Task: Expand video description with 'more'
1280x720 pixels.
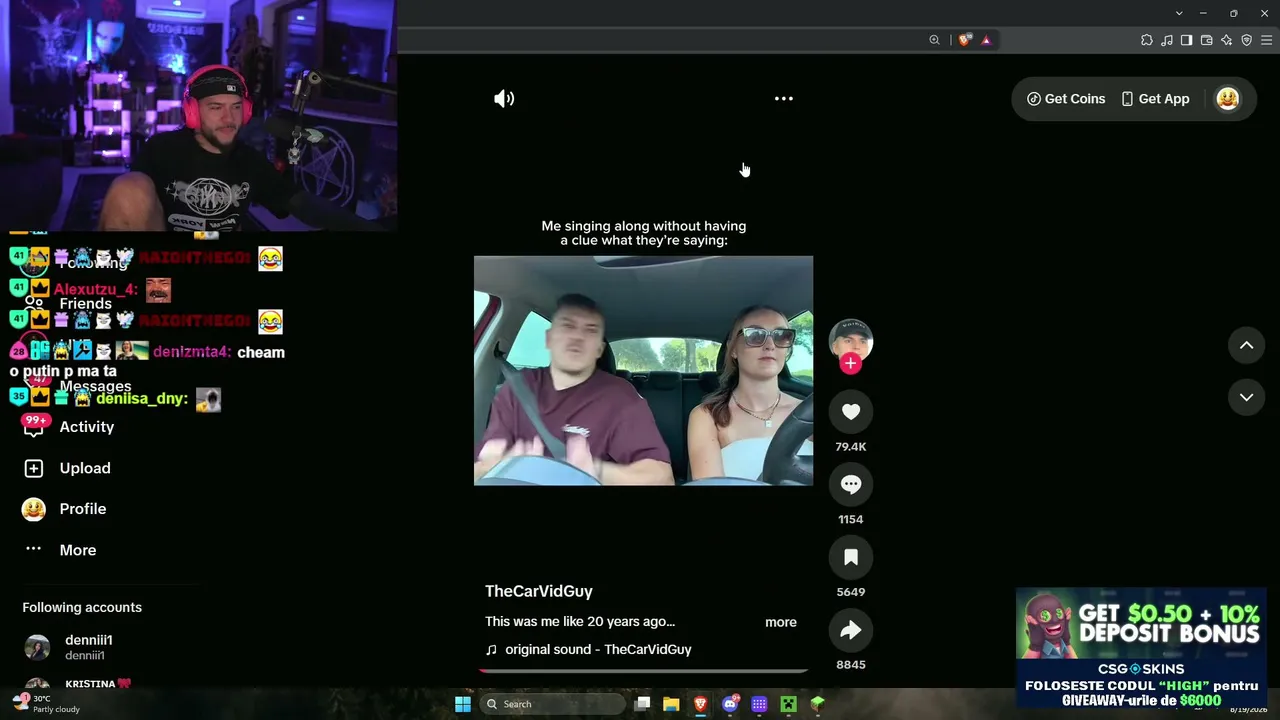Action: click(781, 622)
